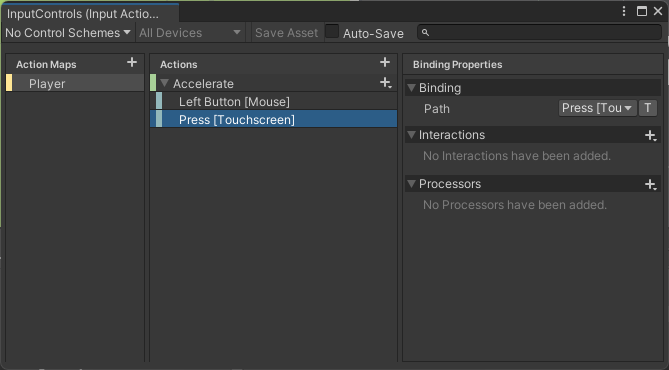Open the No Control Schemes dropdown

coord(68,33)
